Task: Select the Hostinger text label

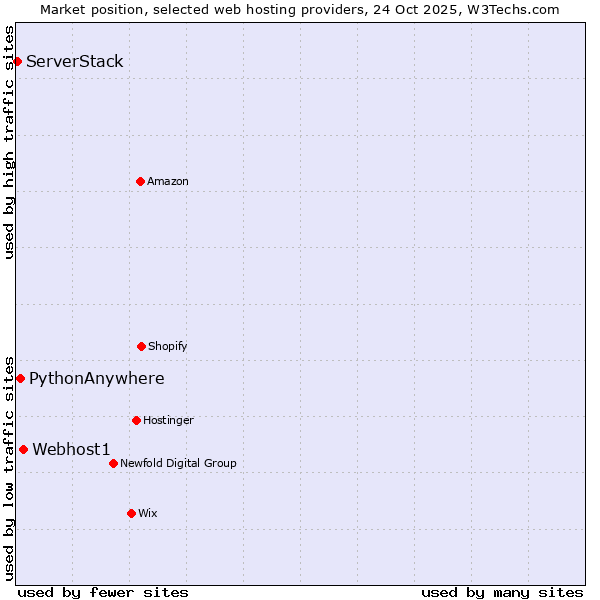Action: [x=168, y=420]
